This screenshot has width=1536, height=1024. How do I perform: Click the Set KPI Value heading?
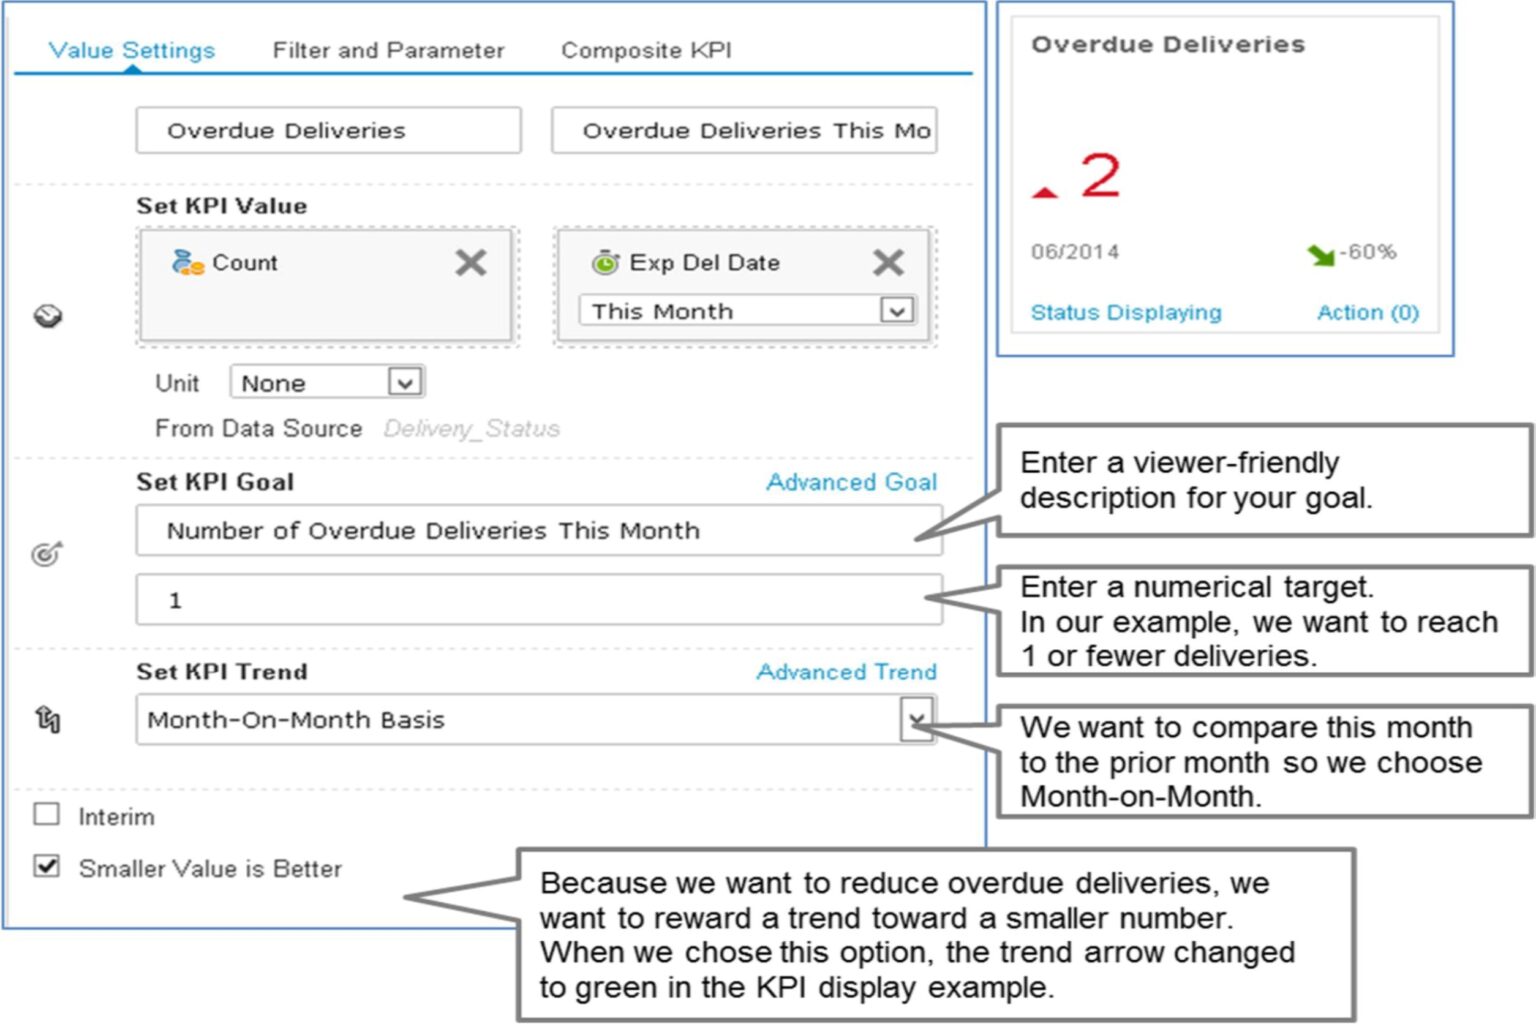point(222,206)
